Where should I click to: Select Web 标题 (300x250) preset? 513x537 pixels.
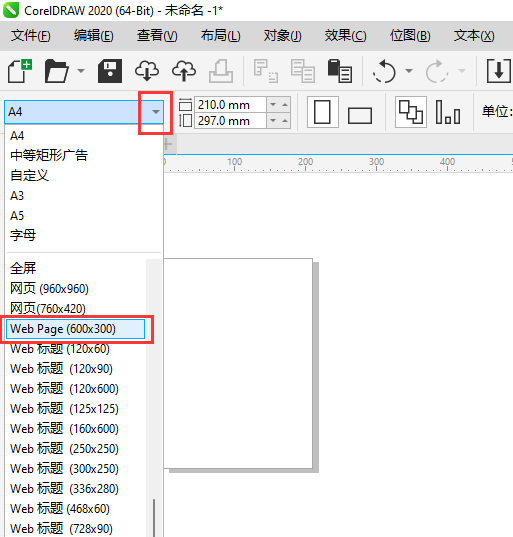(76, 469)
